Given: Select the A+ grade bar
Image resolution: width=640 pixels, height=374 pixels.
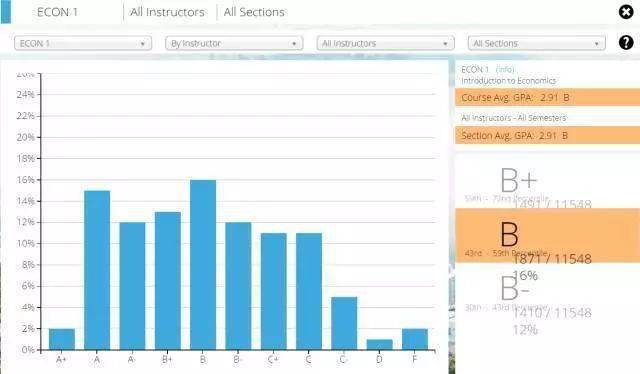Looking at the screenshot, I should 62,339.
